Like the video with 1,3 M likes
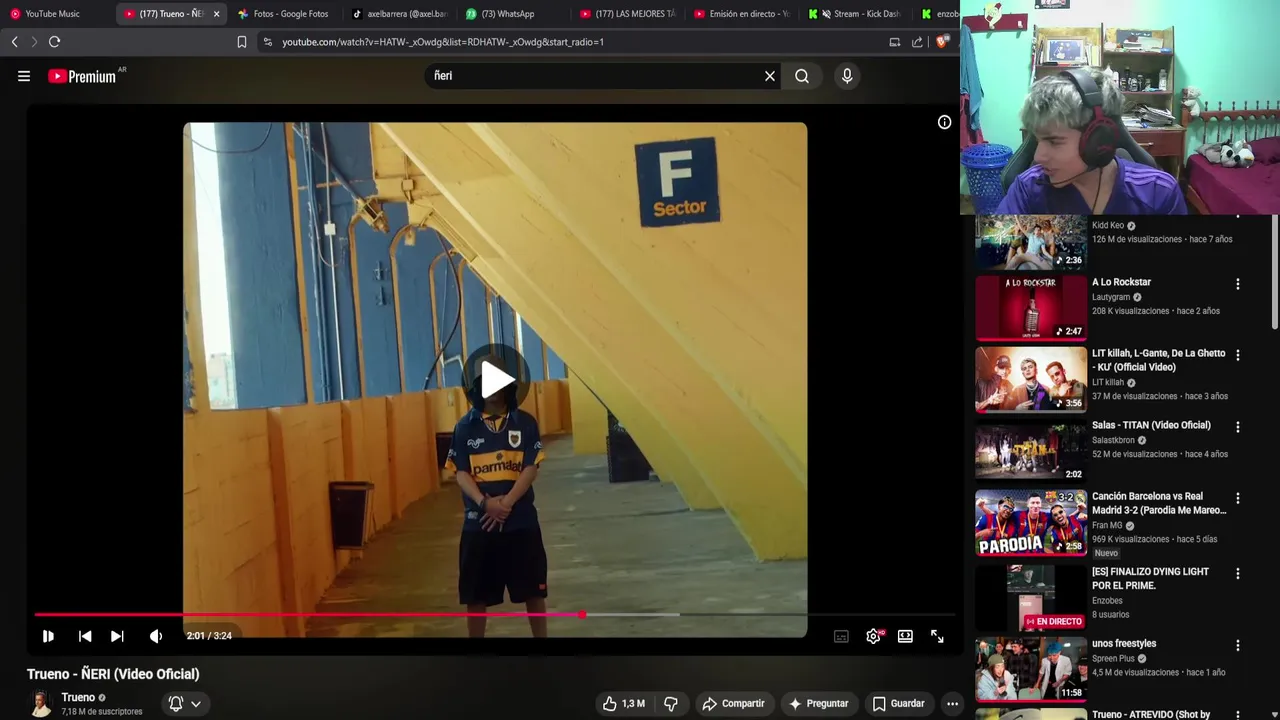This screenshot has width=1280, height=720. pos(623,703)
